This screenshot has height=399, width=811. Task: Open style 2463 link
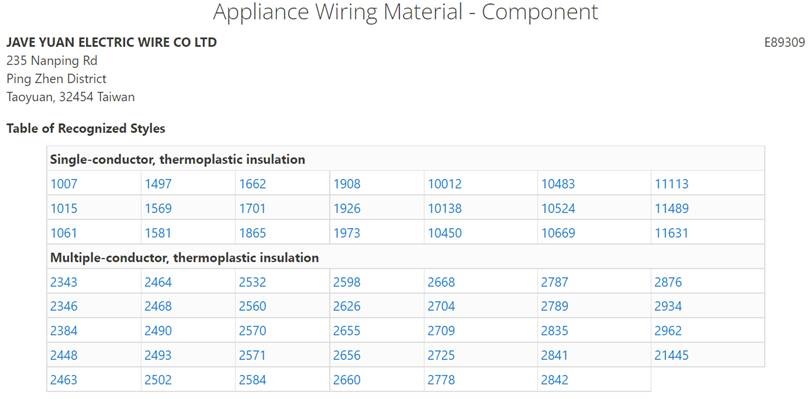64,380
